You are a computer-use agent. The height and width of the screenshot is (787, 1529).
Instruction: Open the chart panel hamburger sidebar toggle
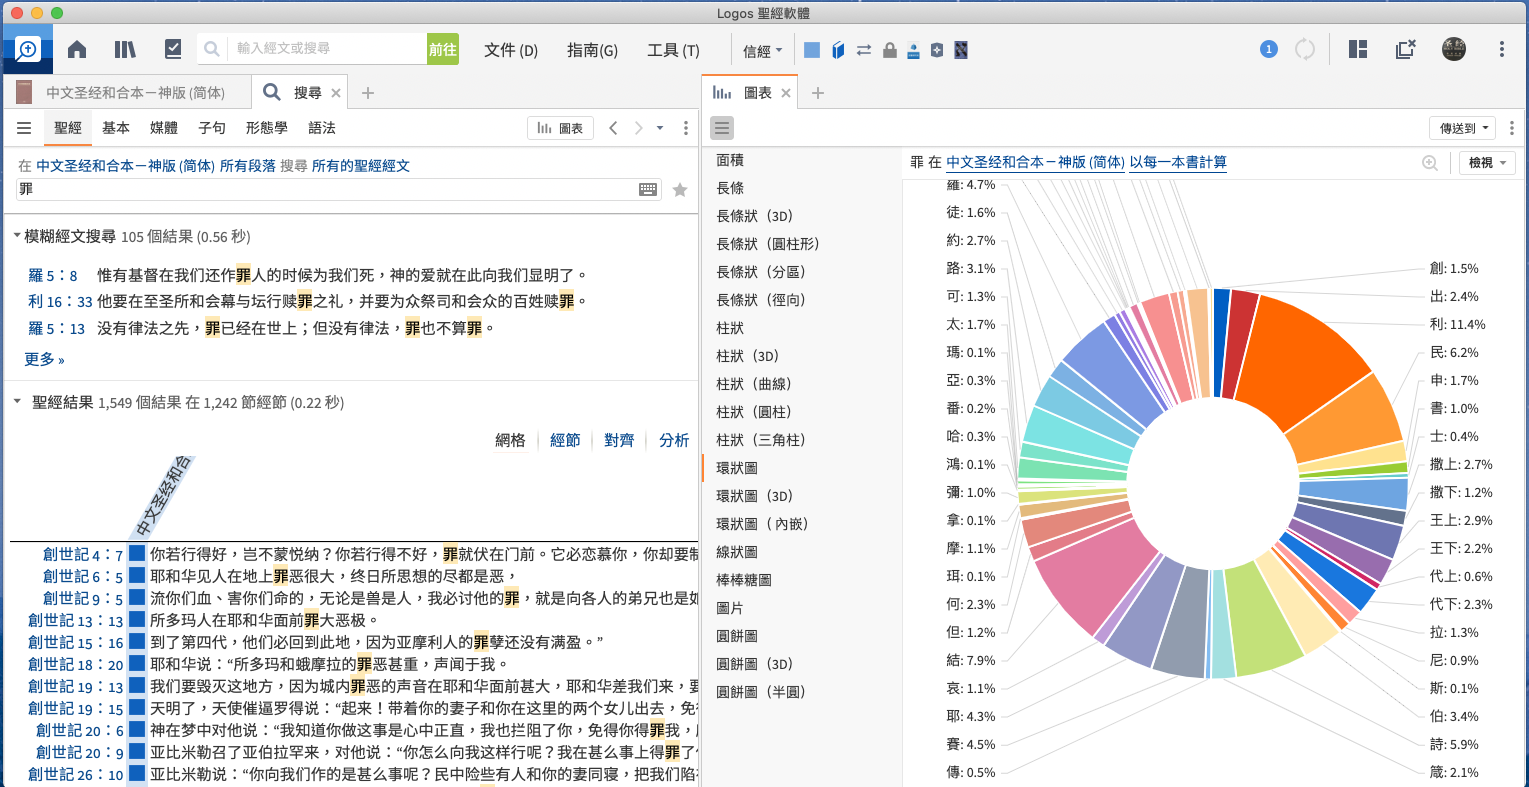pos(722,128)
